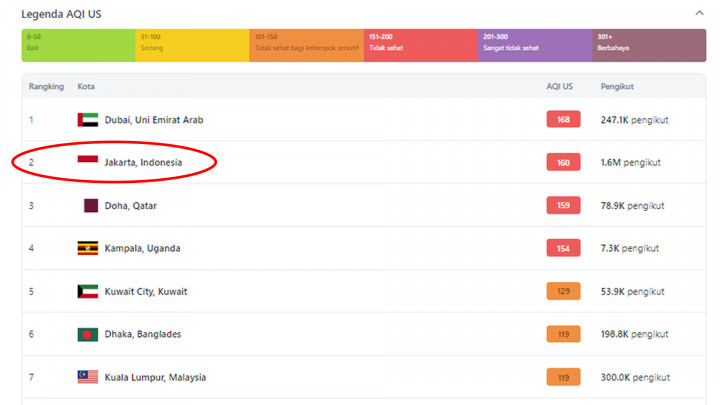Select the green 0-50 Baik legend swatch

point(78,45)
